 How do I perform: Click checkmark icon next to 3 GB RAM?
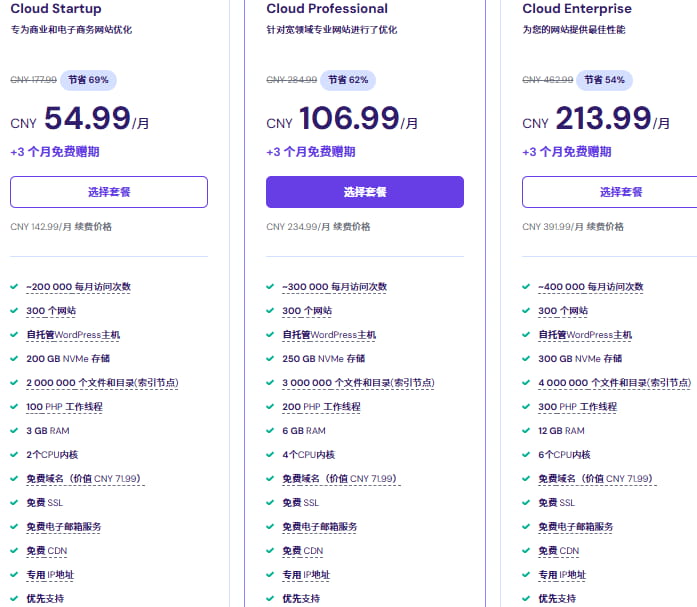tap(14, 431)
